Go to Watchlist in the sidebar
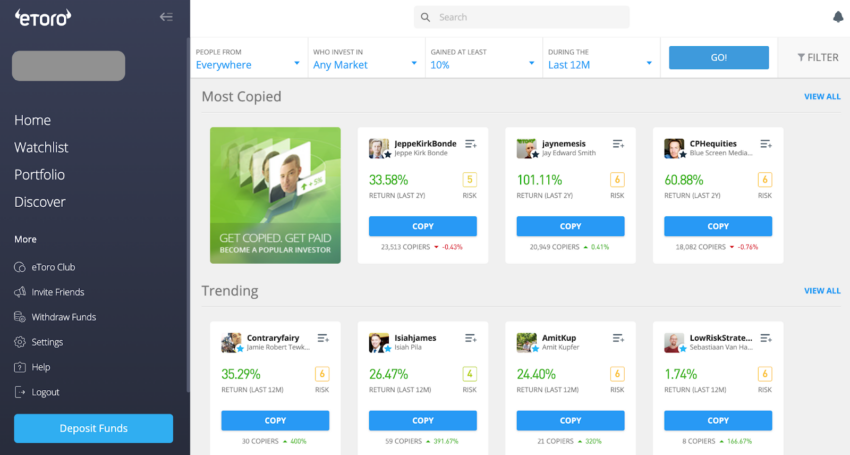The image size is (850, 455). (41, 147)
